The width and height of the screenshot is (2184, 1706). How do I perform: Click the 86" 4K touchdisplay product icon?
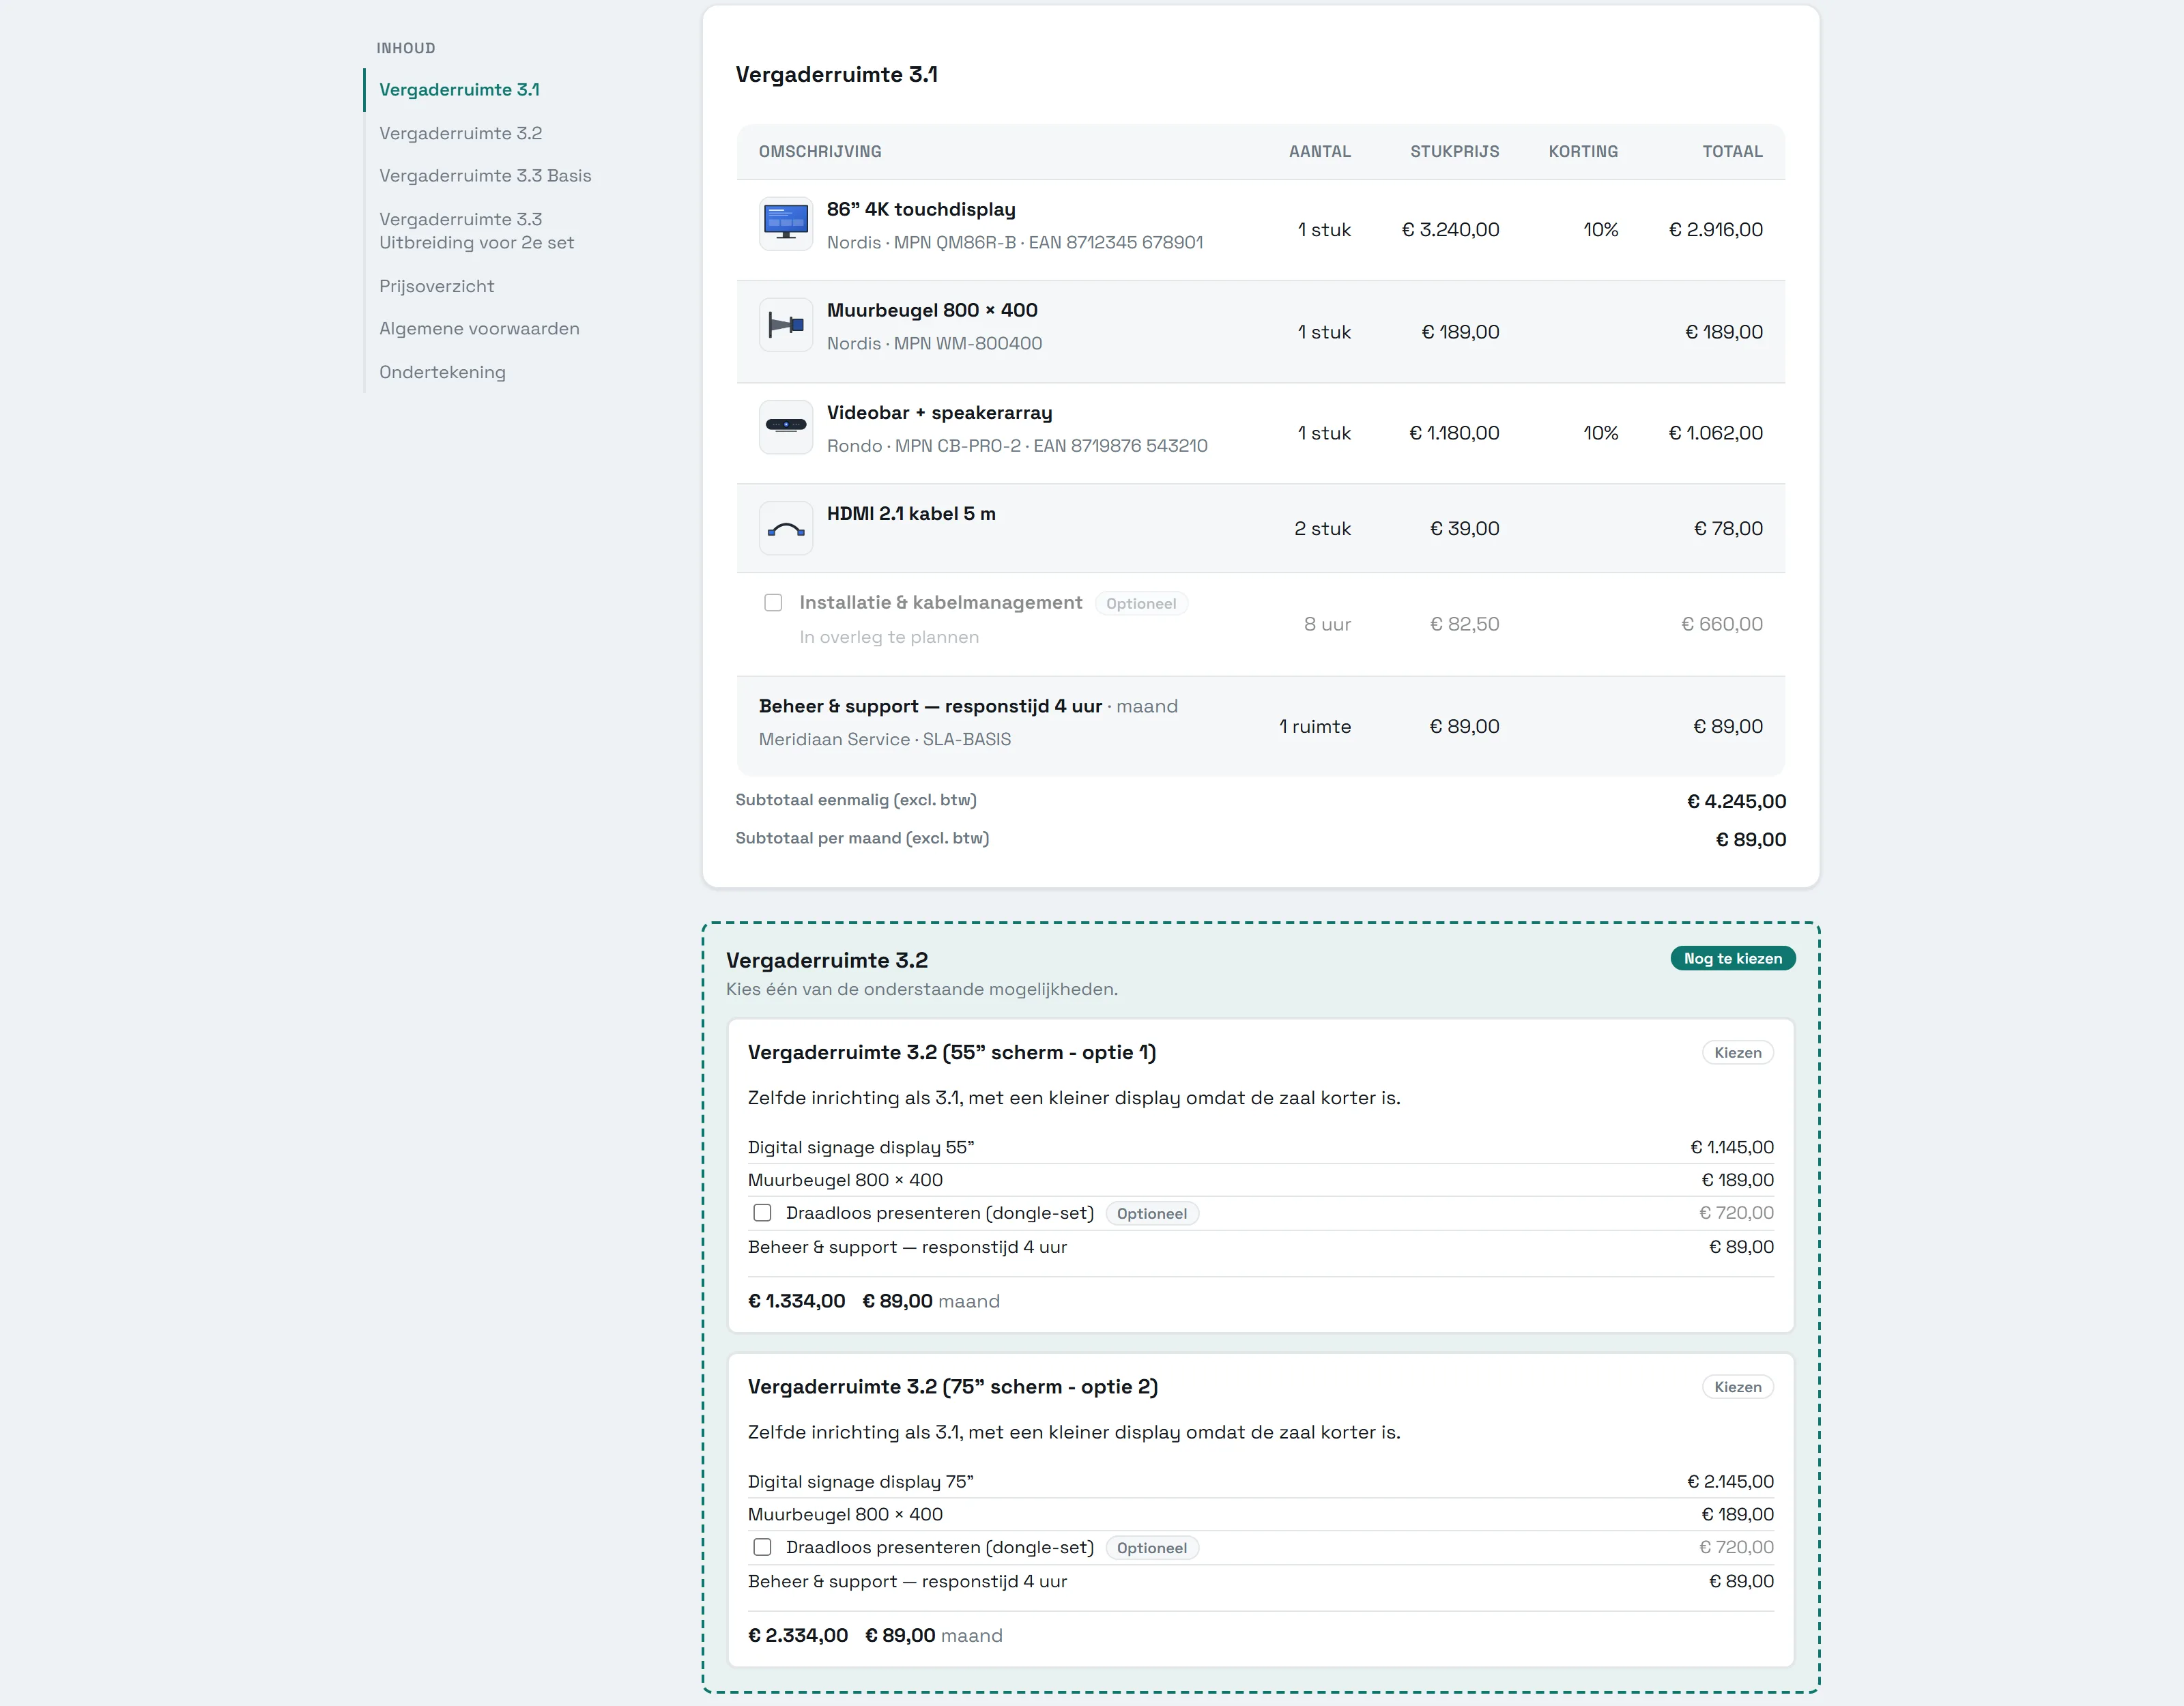[x=785, y=224]
